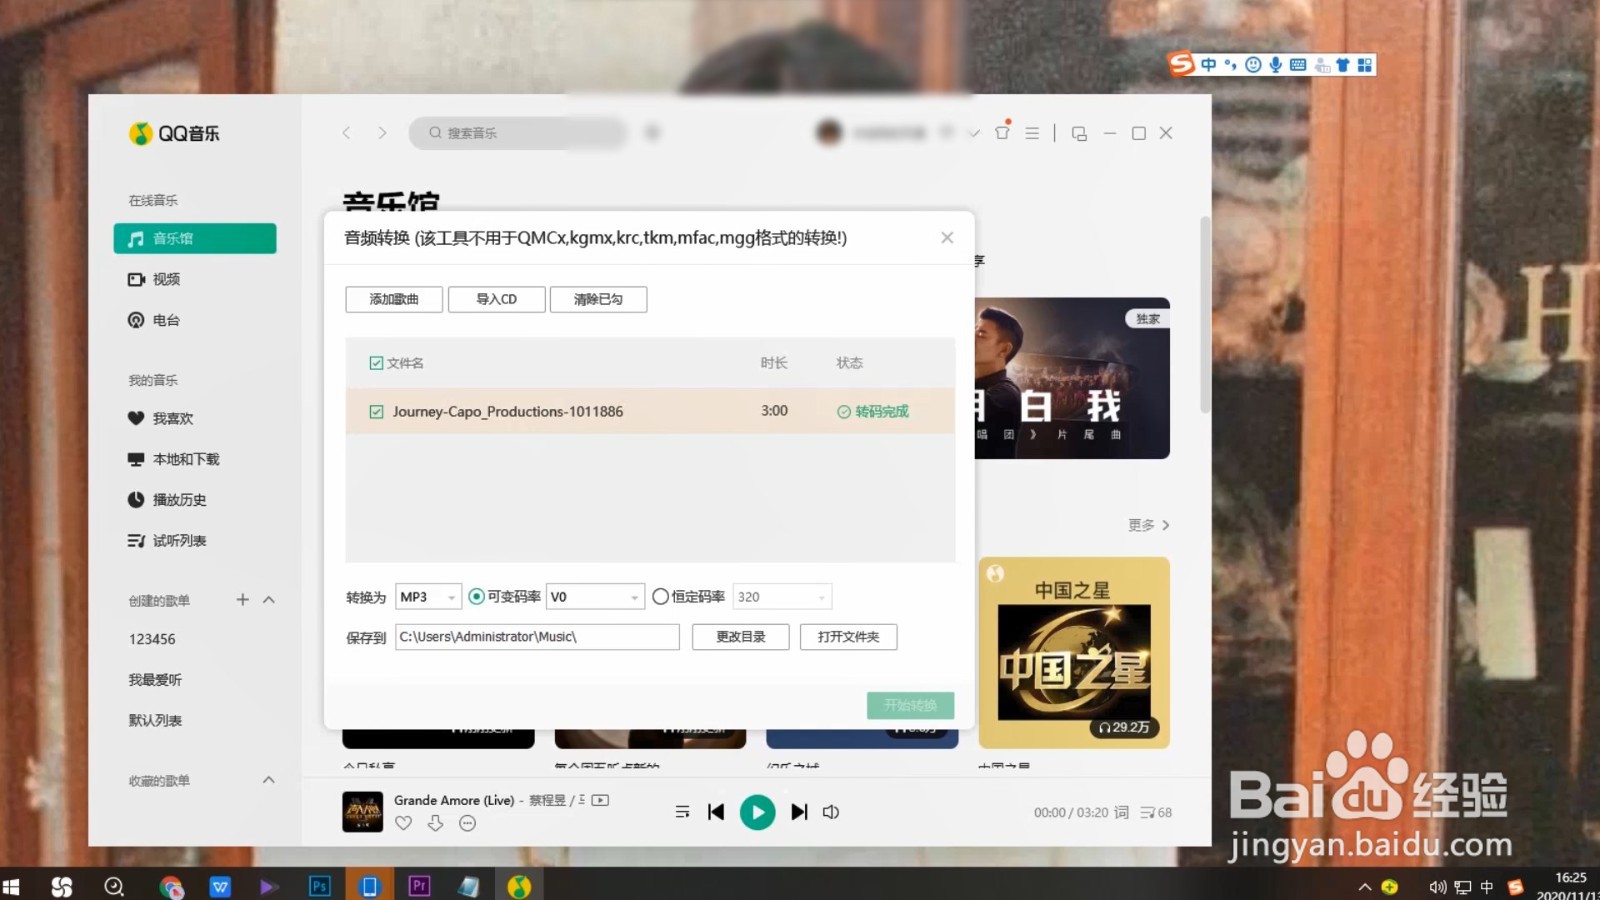Adjust the volume with the speaker control
Viewport: 1600px width, 900px height.
pyautogui.click(x=831, y=812)
